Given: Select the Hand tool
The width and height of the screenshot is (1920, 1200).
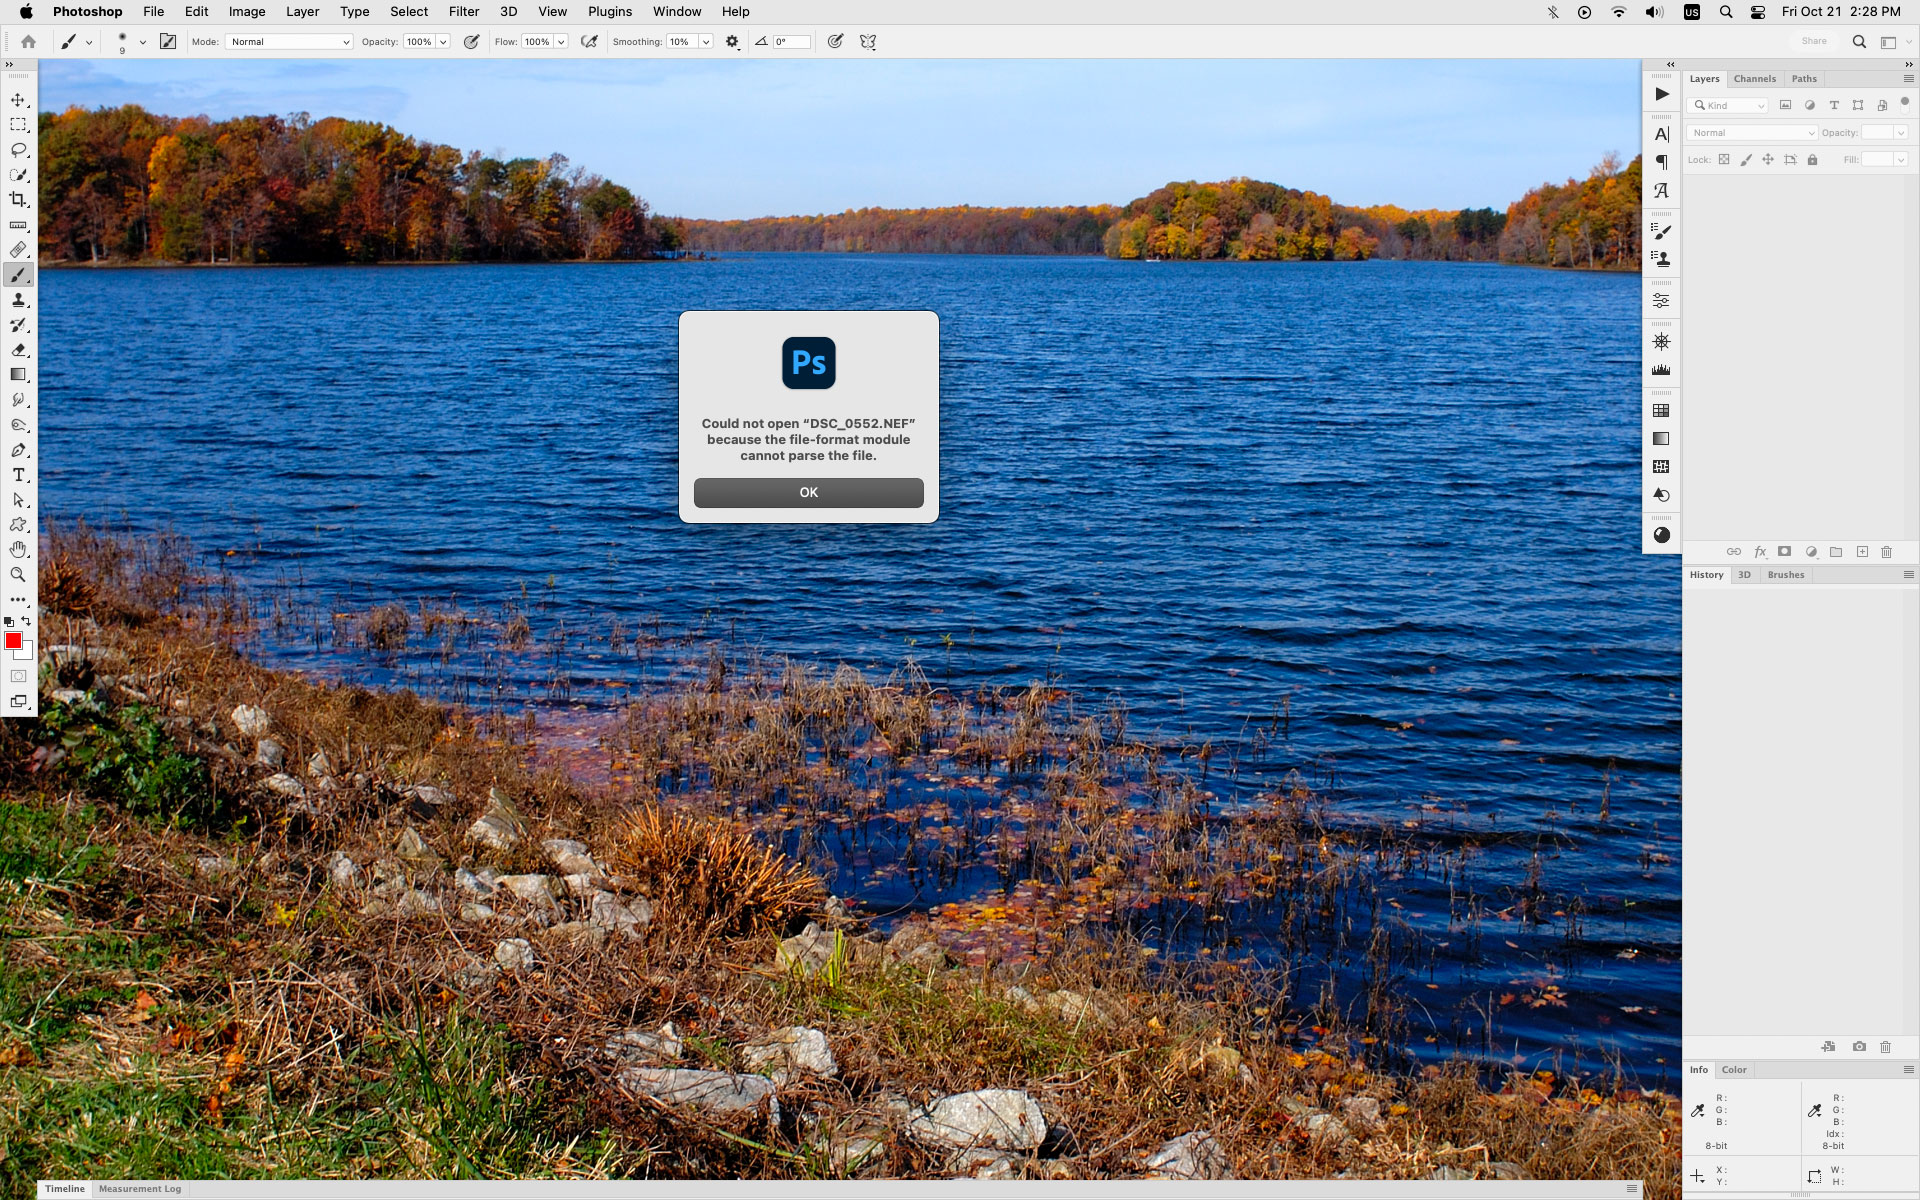Looking at the screenshot, I should pyautogui.click(x=18, y=550).
